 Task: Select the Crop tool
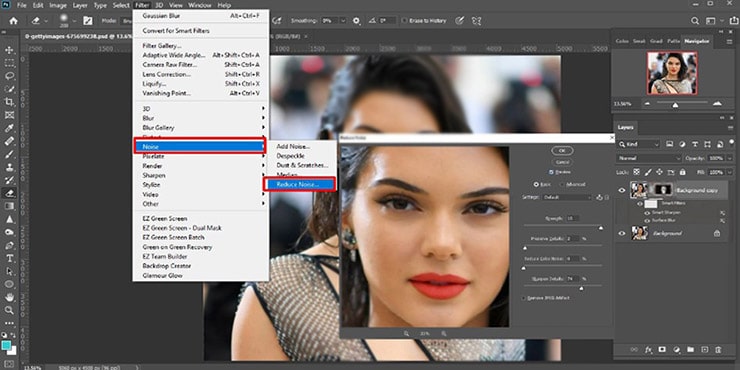(9, 102)
